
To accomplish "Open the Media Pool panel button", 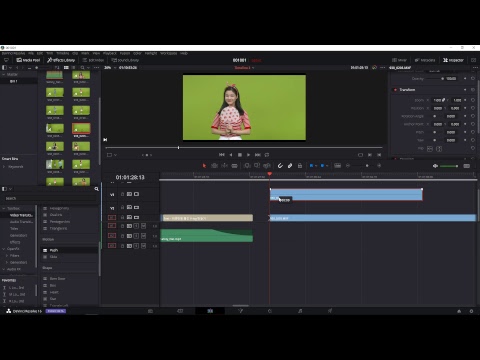I will click(28, 60).
